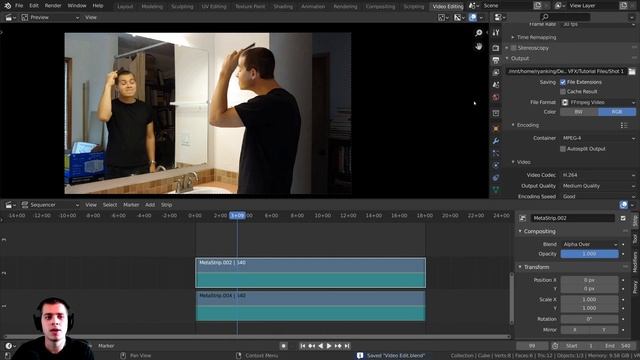Adjust the Opacity slider
Screen dimensions: 640x360
589,254
